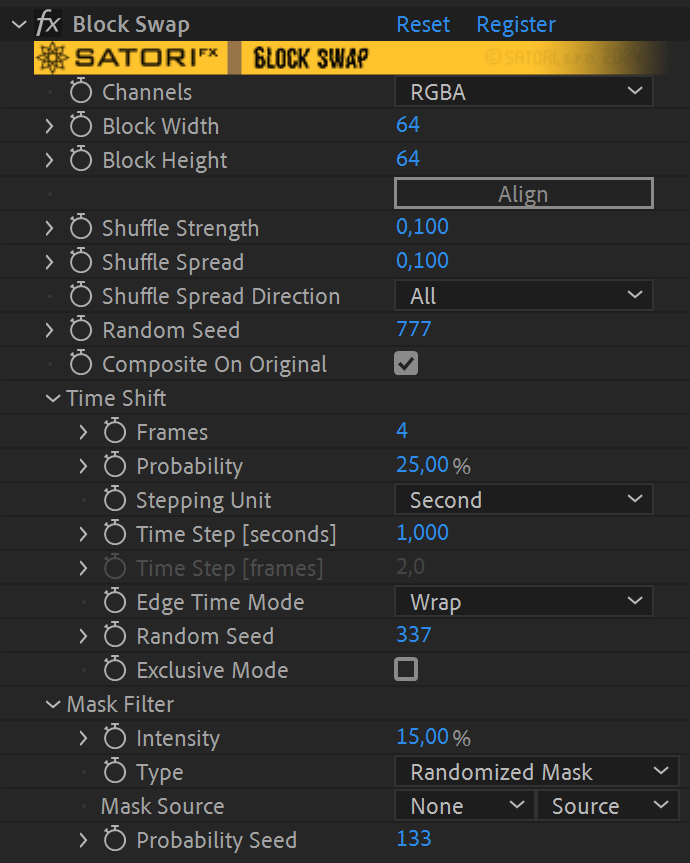Image resolution: width=690 pixels, height=863 pixels.
Task: Uncheck Composite On Original
Action: point(406,363)
